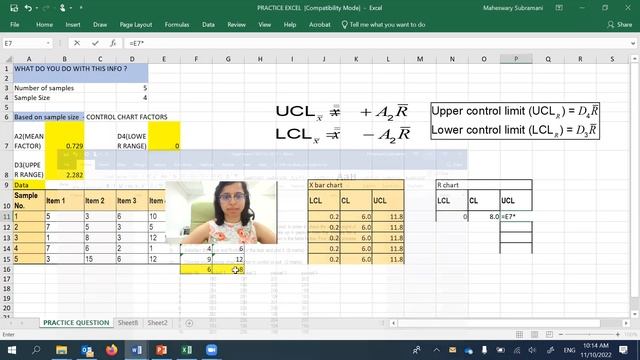Open the Windows Start menu
The width and height of the screenshot is (640, 360).
click(x=12, y=350)
